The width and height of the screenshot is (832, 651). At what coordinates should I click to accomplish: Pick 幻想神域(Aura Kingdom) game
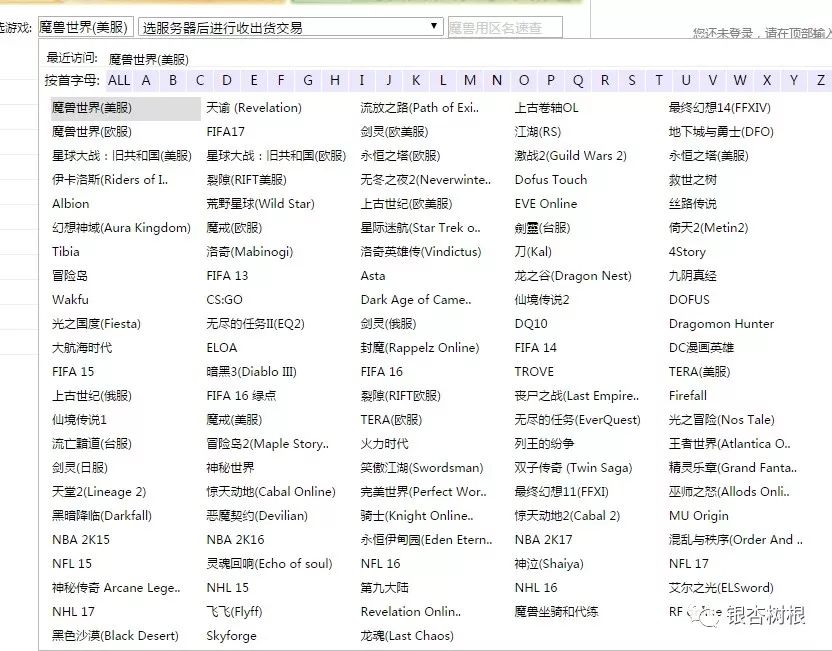point(122,228)
